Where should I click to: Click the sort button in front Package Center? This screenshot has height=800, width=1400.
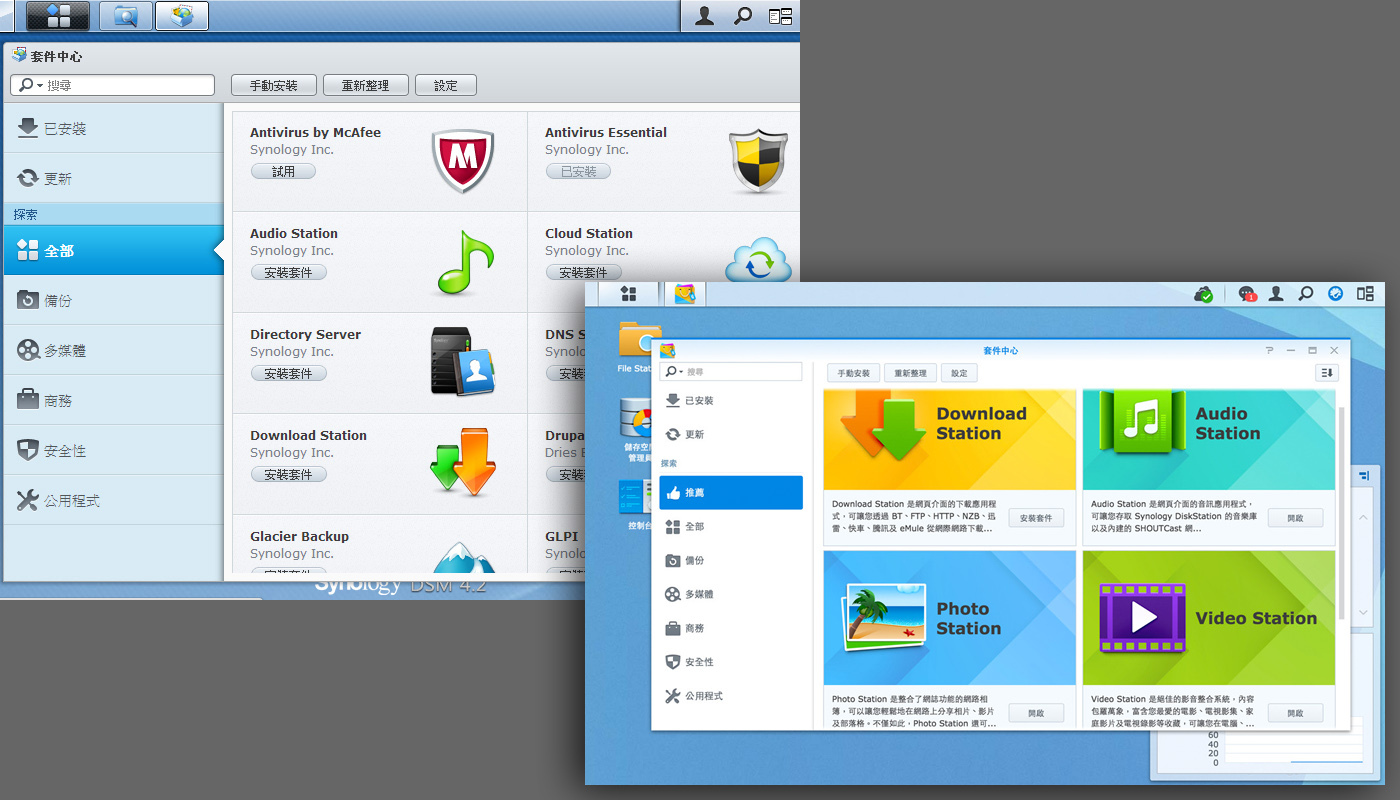(x=1326, y=373)
